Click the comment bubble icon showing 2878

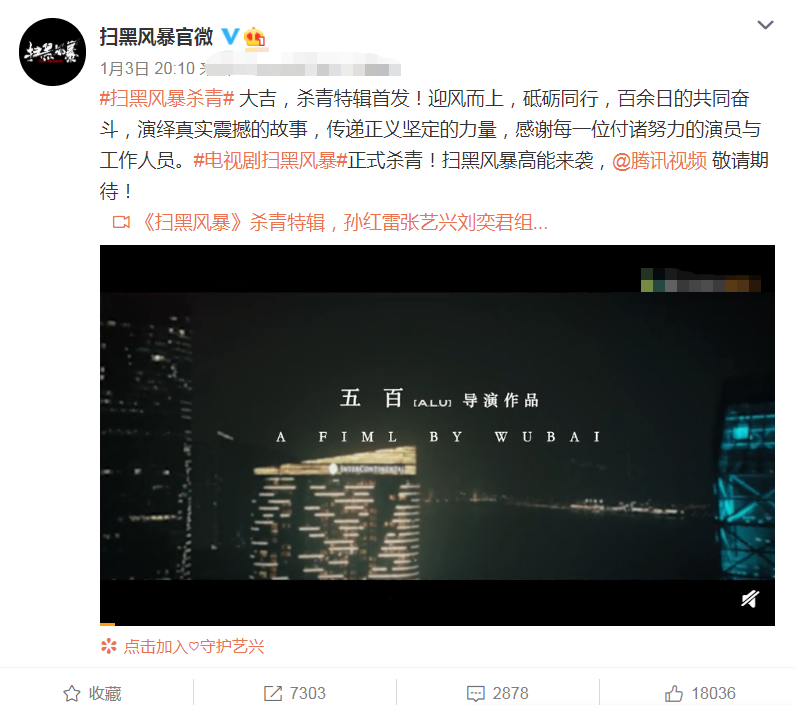pyautogui.click(x=476, y=693)
